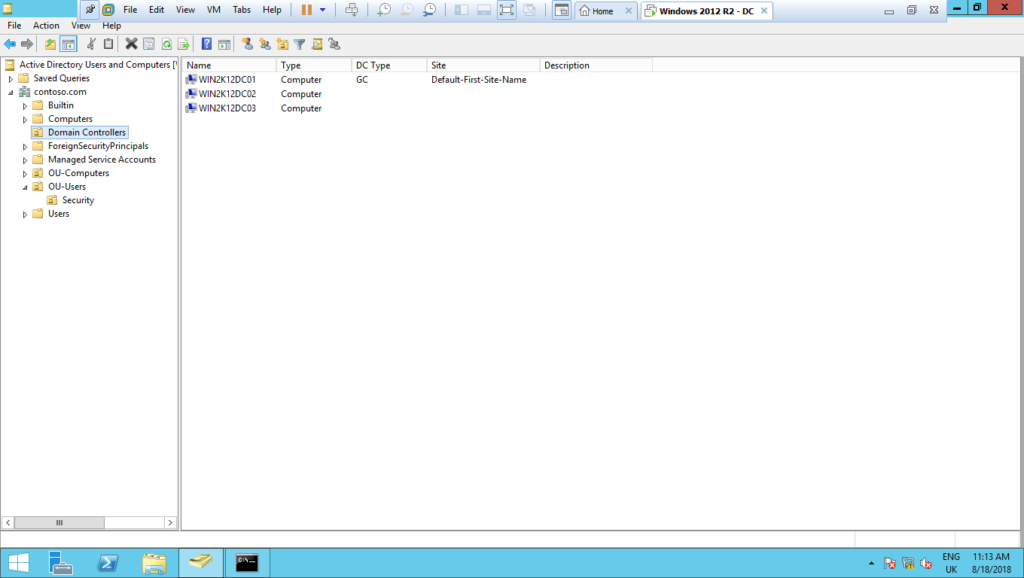Click the VMware pin toolbar icon
1024x578 pixels.
[x=90, y=10]
